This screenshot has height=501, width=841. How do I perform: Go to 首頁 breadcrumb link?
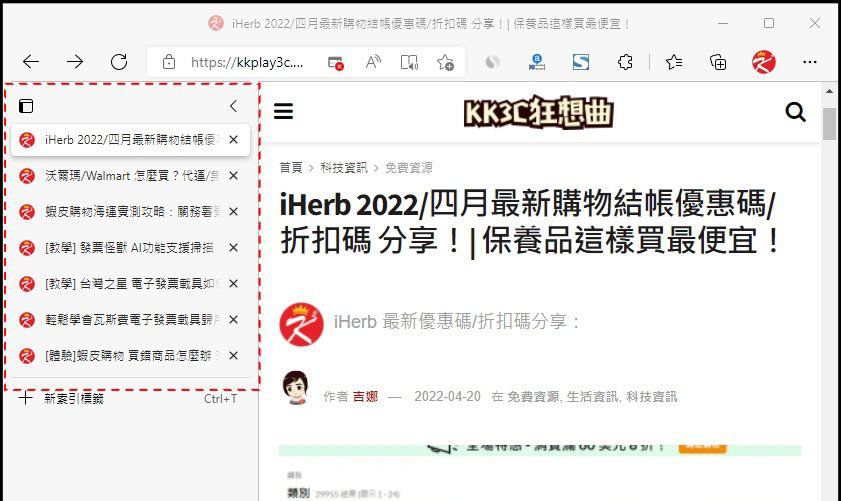click(x=291, y=168)
